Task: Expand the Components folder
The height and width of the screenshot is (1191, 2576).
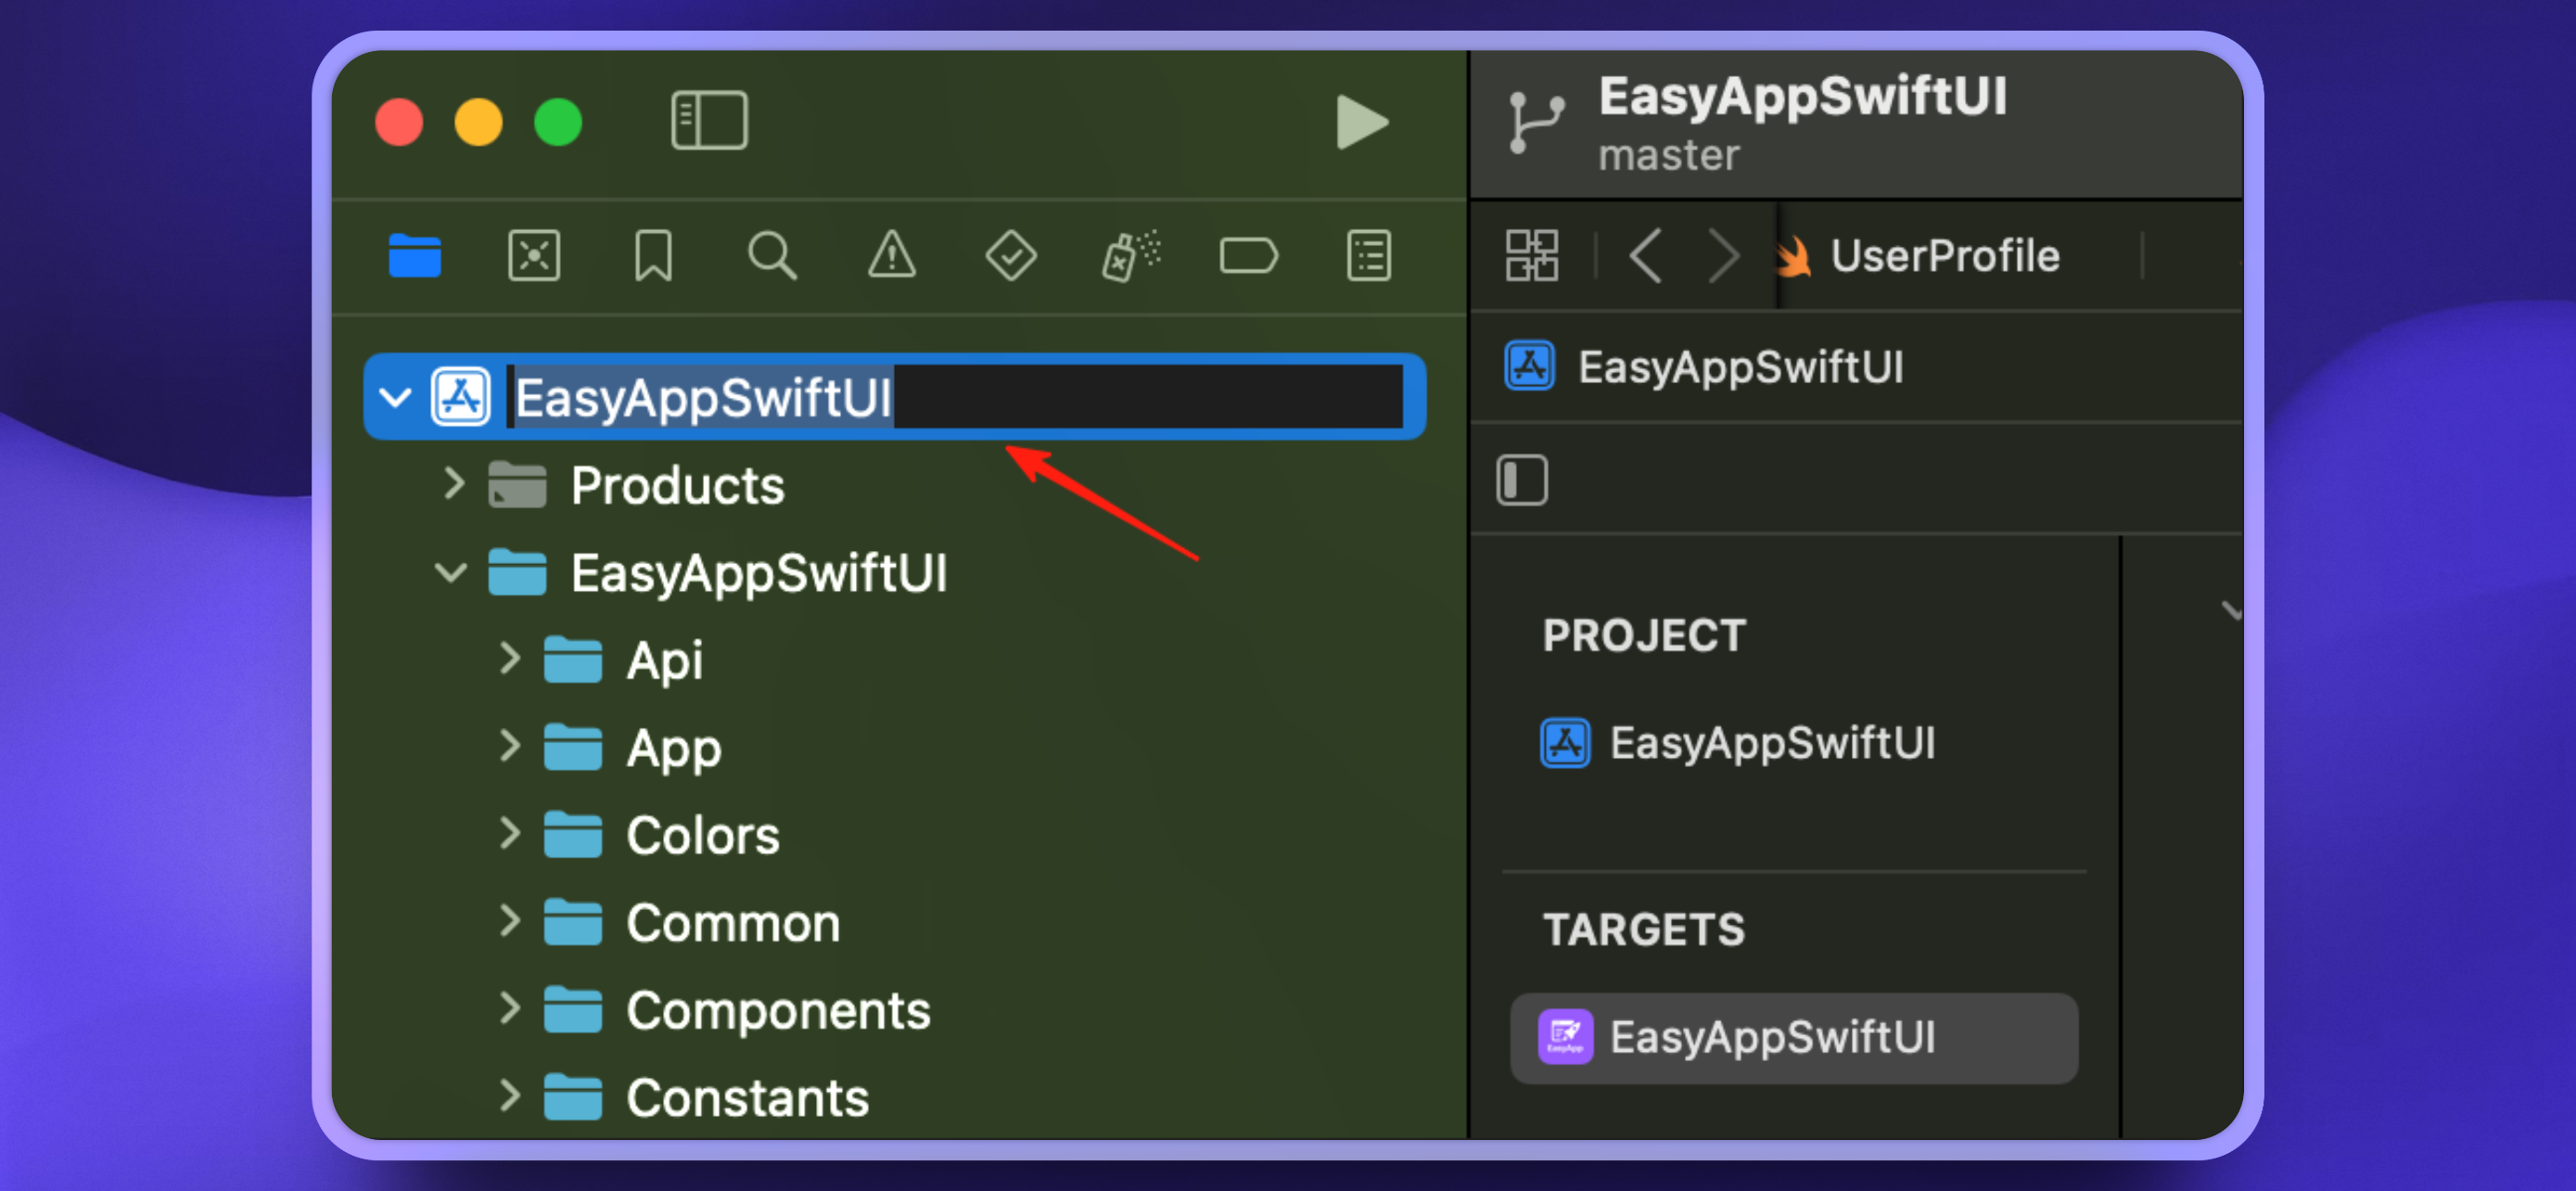Action: [x=509, y=1009]
